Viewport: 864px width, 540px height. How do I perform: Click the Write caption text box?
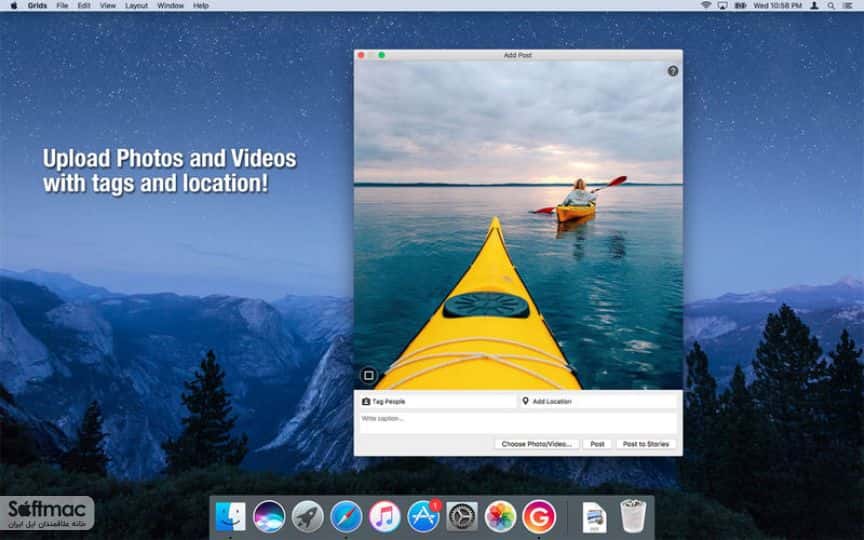tap(518, 423)
